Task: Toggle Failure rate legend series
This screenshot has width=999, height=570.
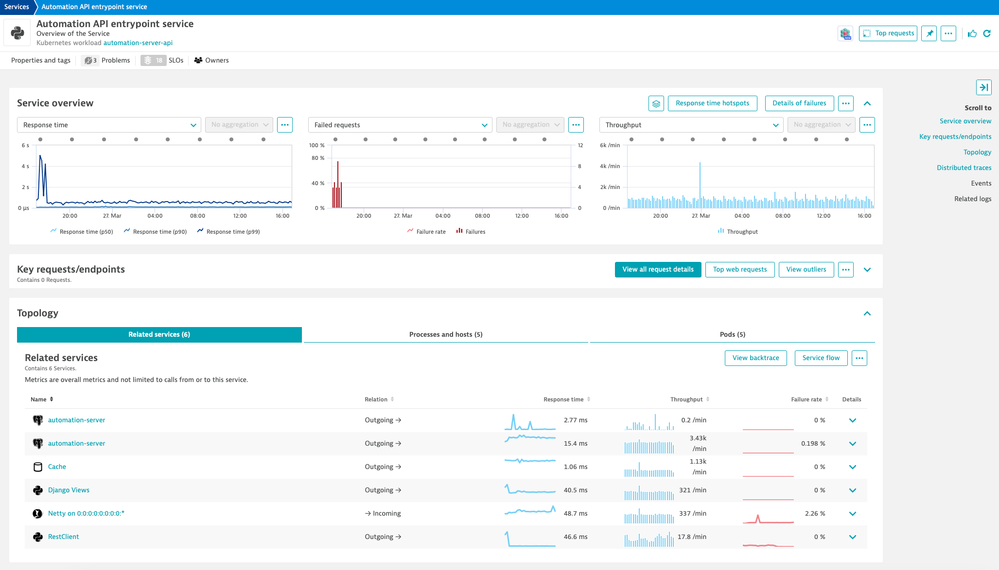Action: tap(426, 231)
